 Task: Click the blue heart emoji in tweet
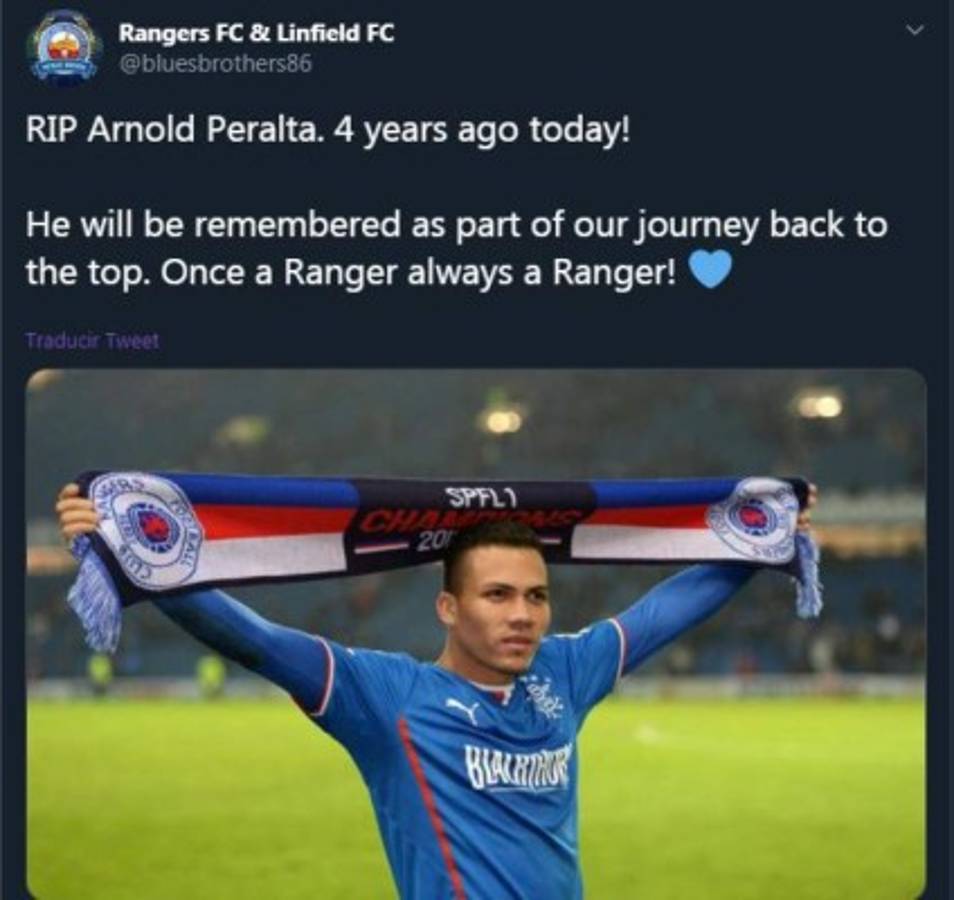tap(708, 272)
